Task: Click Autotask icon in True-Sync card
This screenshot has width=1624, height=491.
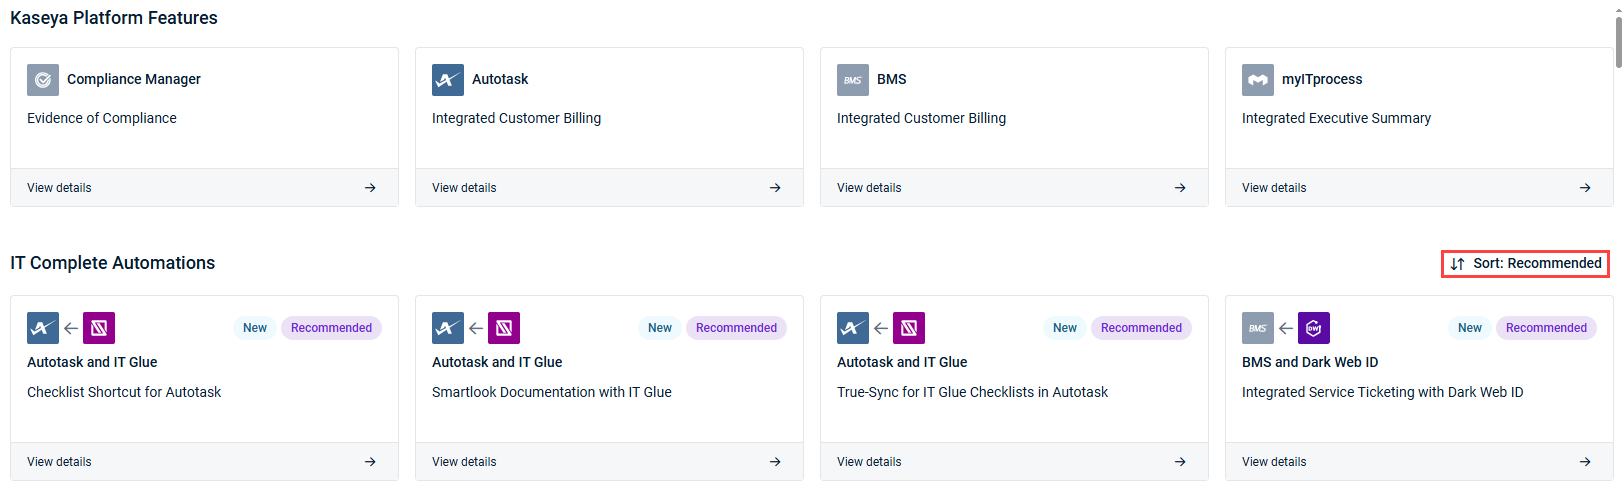Action: pos(853,328)
